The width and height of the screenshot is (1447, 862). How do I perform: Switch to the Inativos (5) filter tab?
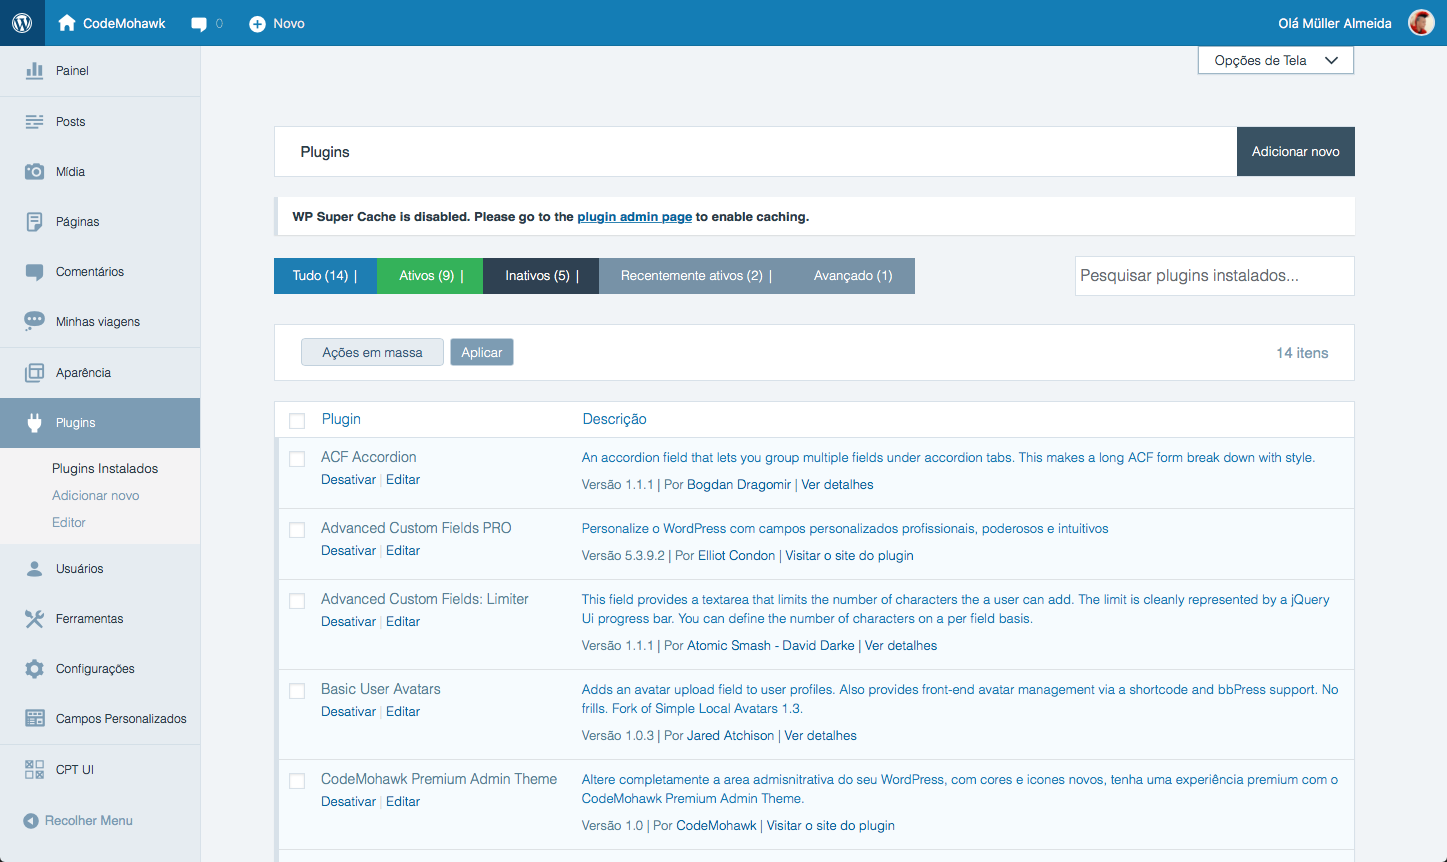pyautogui.click(x=541, y=276)
